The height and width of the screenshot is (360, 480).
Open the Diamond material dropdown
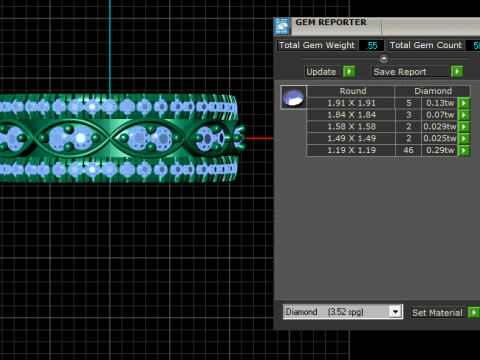(x=395, y=312)
